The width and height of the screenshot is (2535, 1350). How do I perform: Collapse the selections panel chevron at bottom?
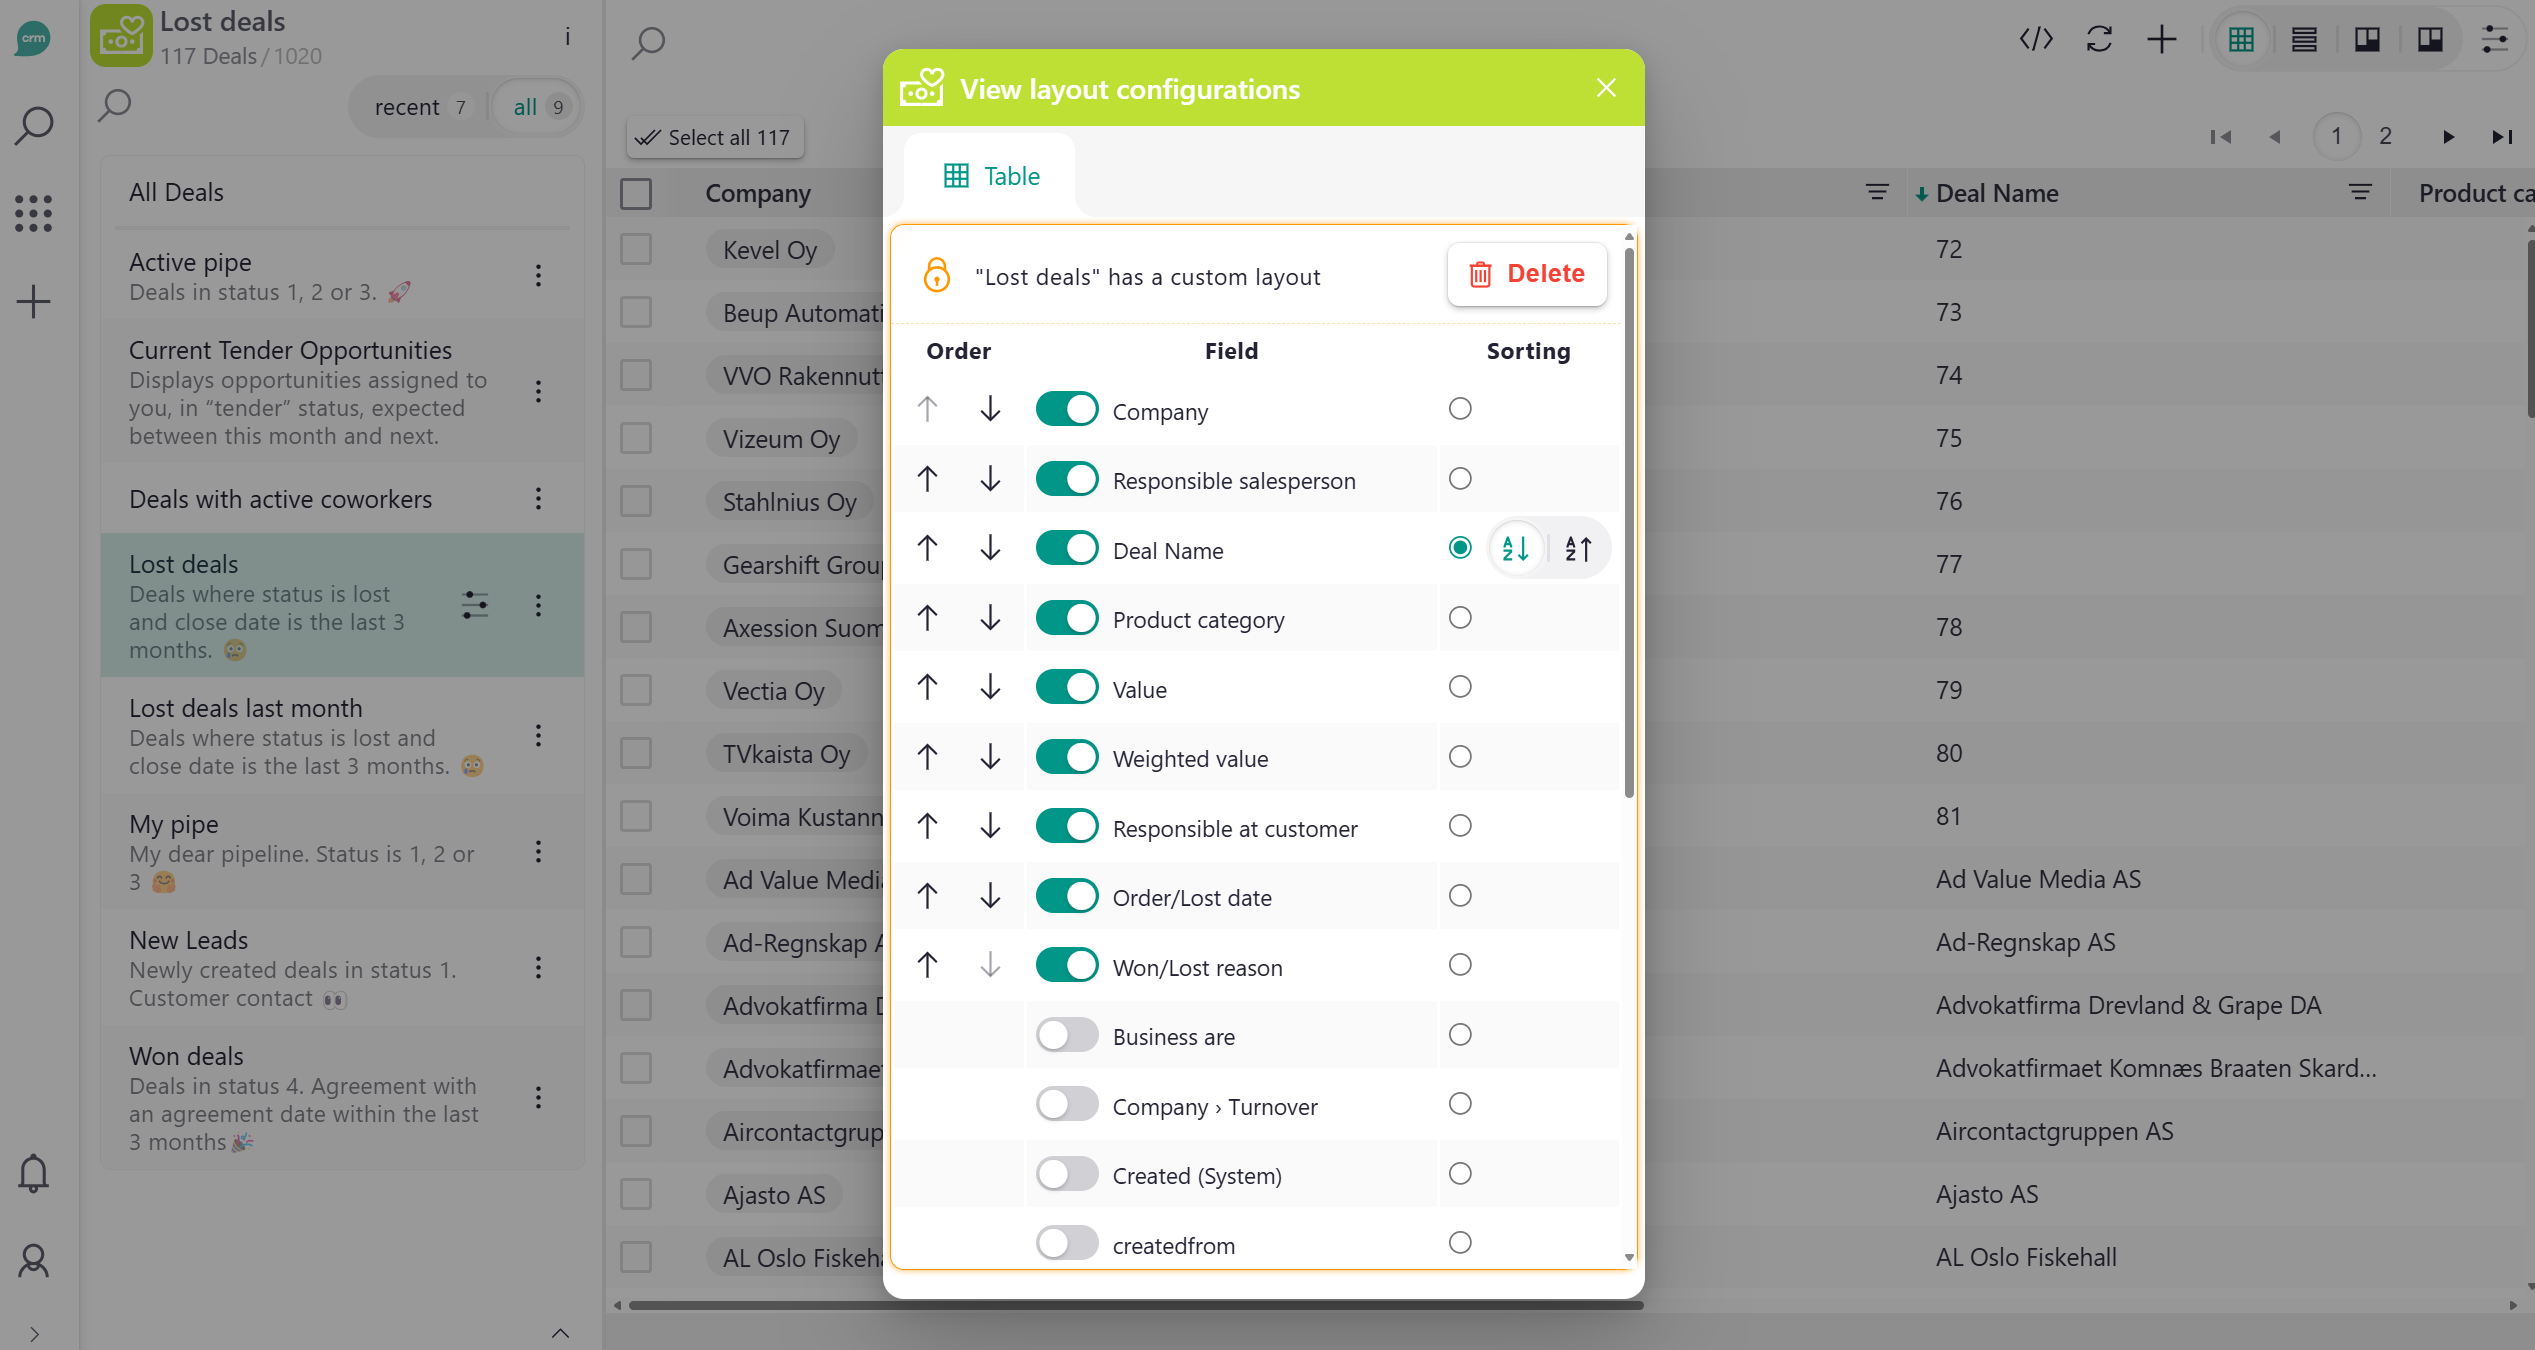click(x=560, y=1332)
